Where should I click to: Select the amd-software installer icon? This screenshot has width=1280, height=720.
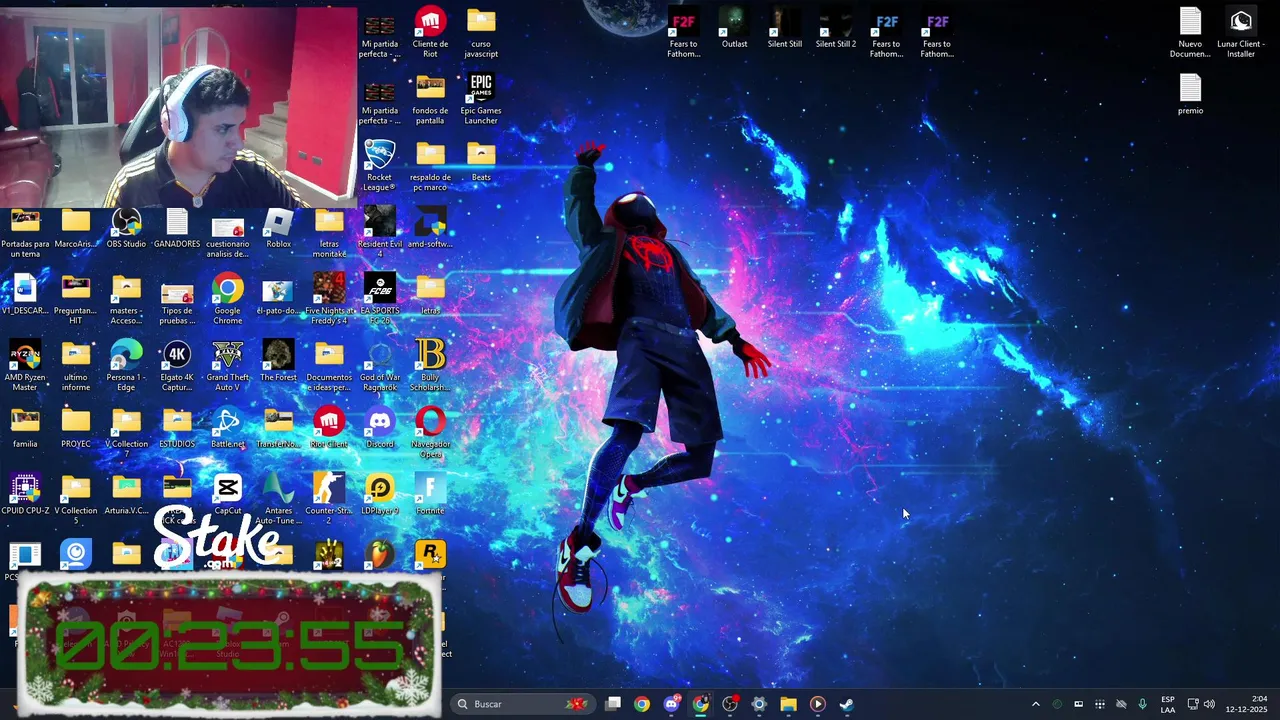(430, 229)
